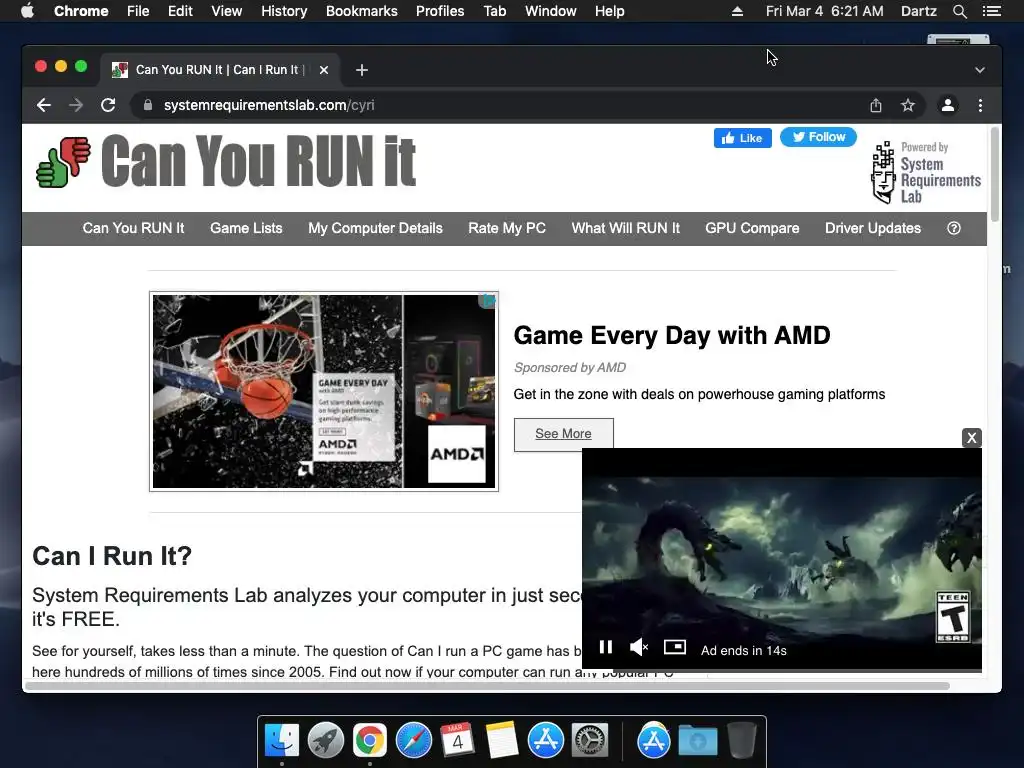Click the AMD basketball banner image

(x=324, y=391)
